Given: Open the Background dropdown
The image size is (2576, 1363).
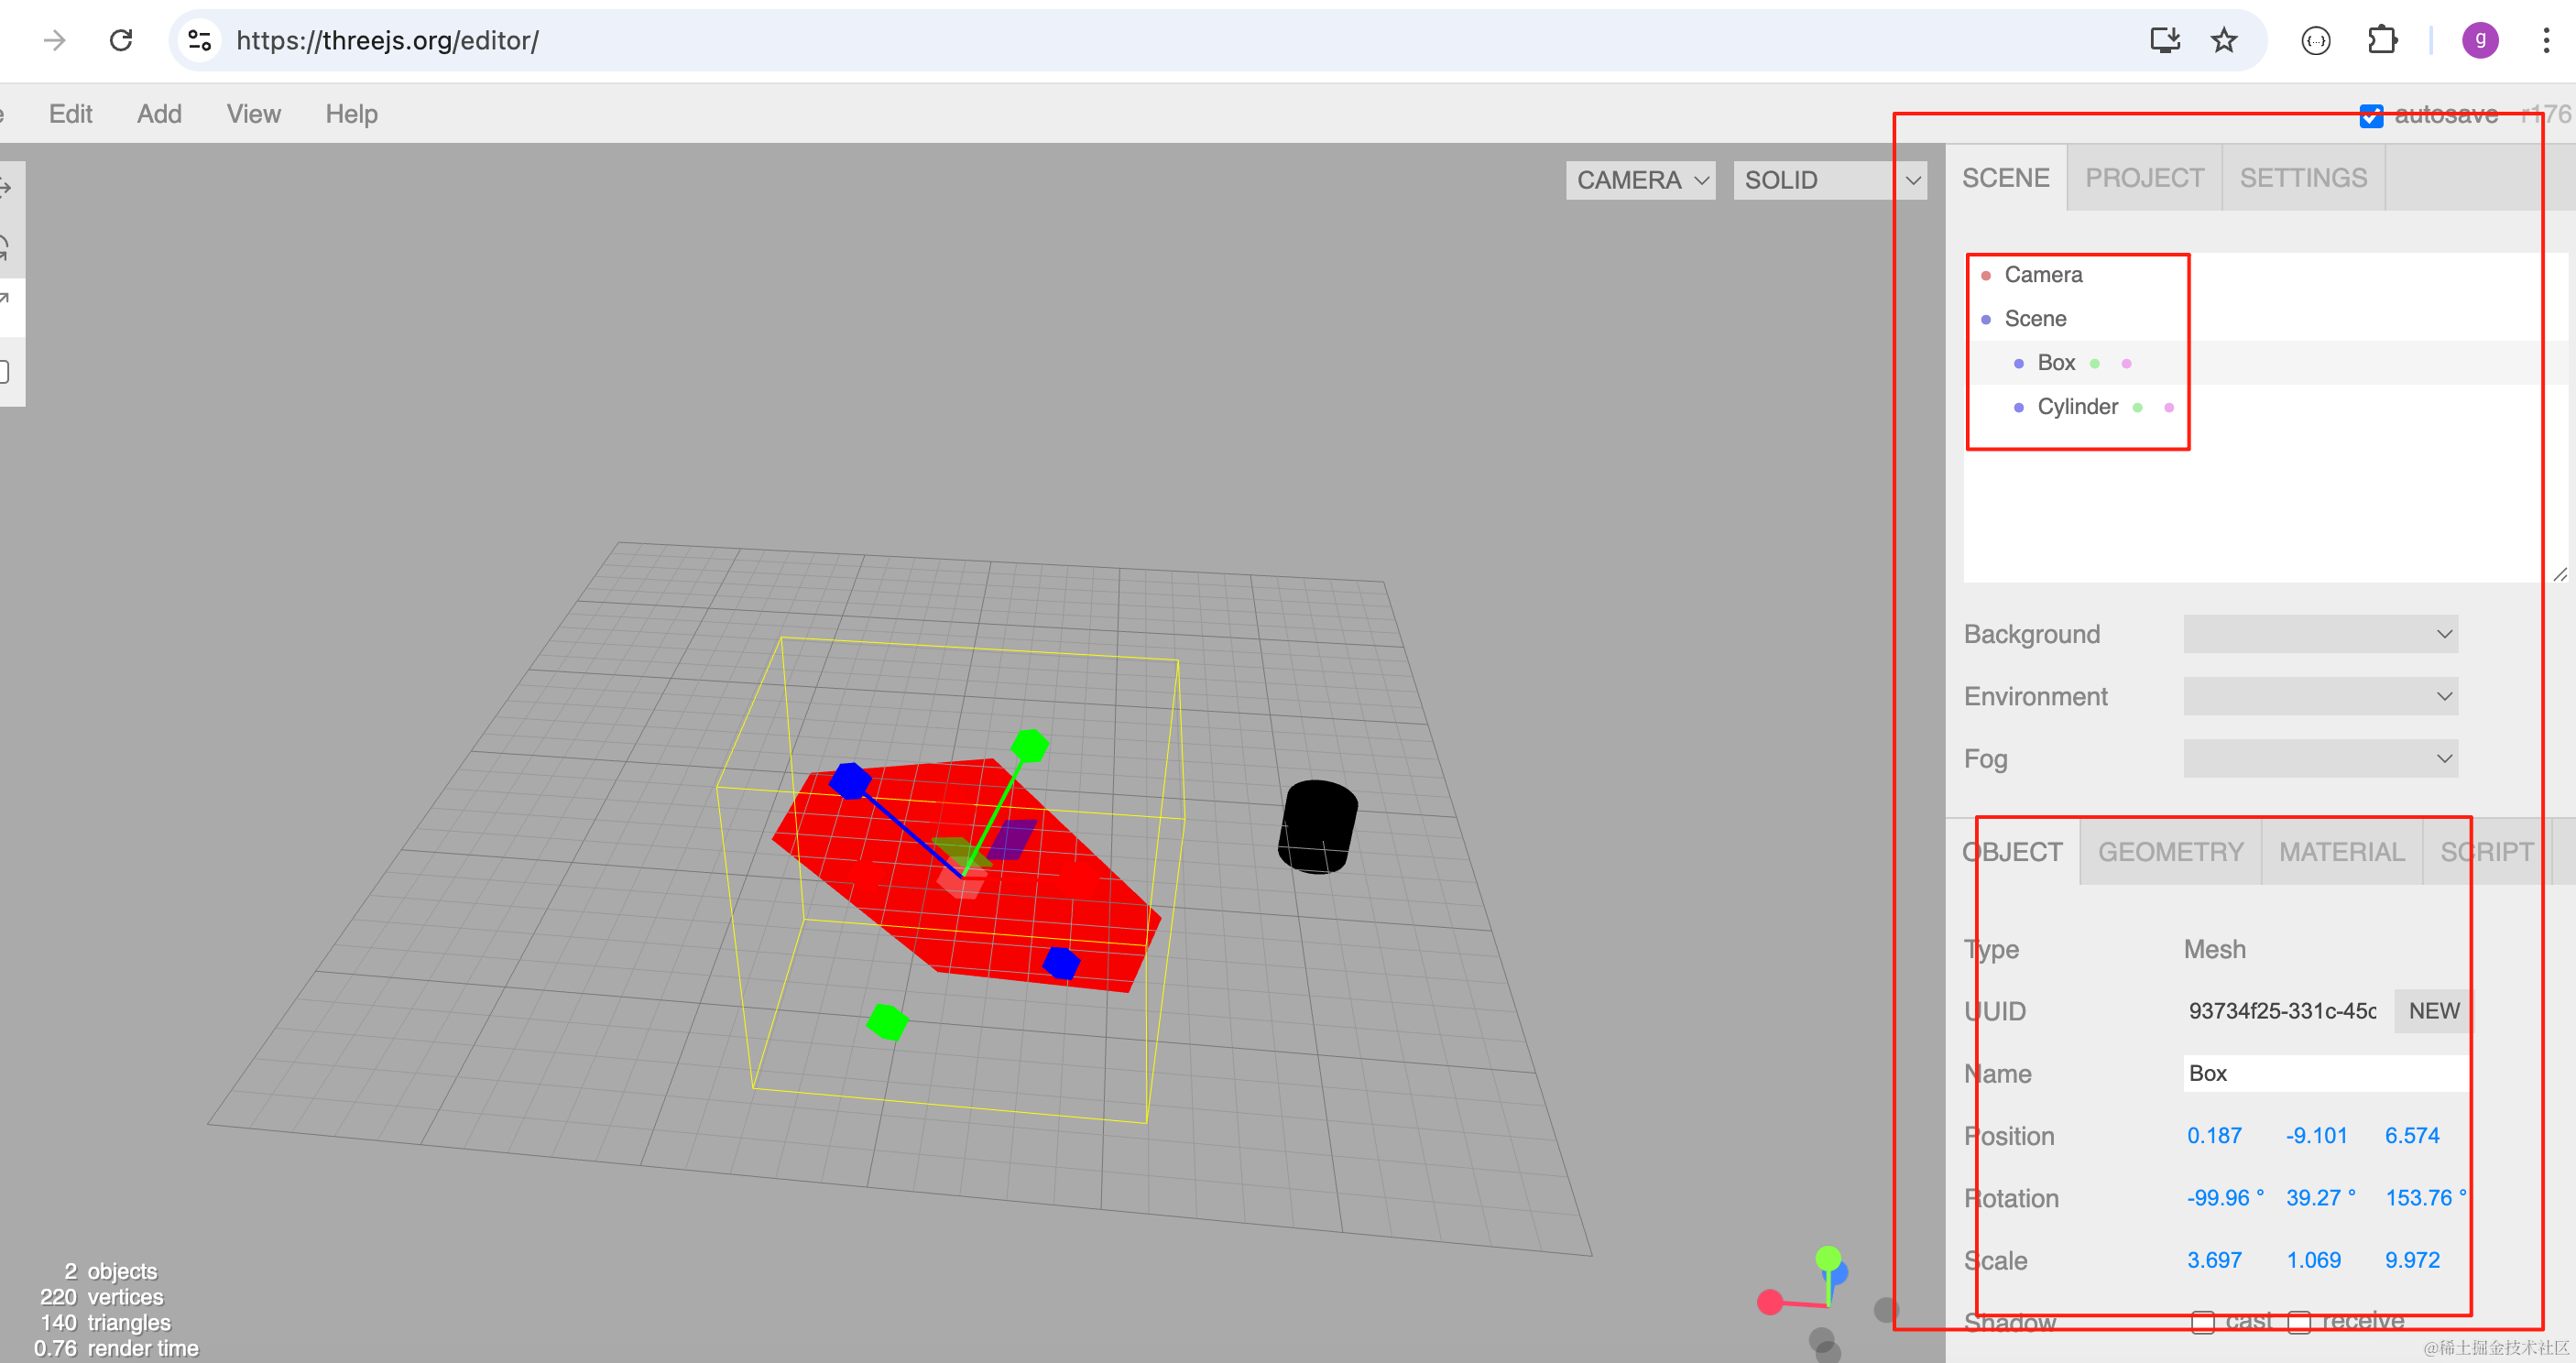Looking at the screenshot, I should point(2320,634).
